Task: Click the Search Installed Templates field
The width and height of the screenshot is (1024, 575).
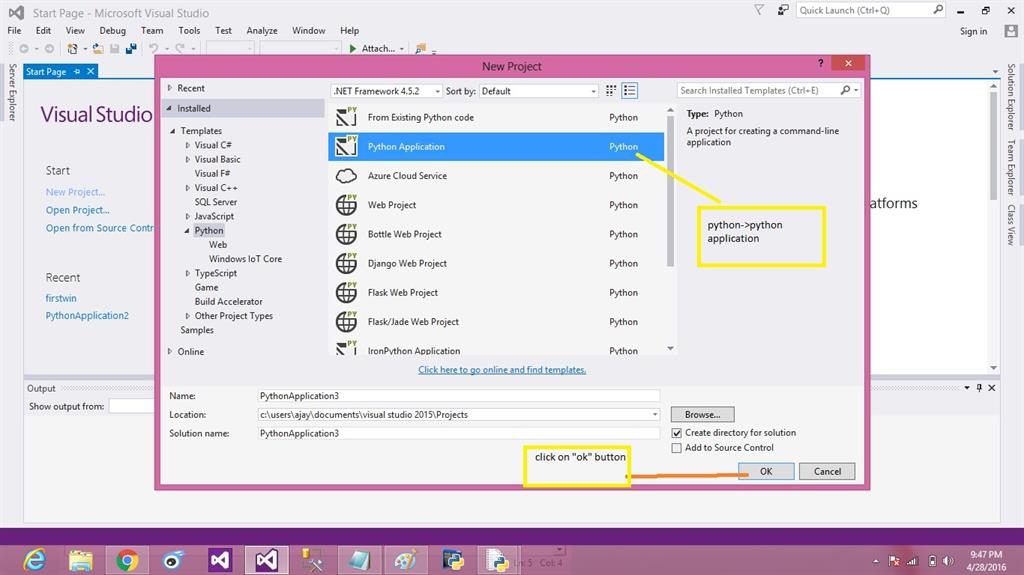Action: pos(758,90)
